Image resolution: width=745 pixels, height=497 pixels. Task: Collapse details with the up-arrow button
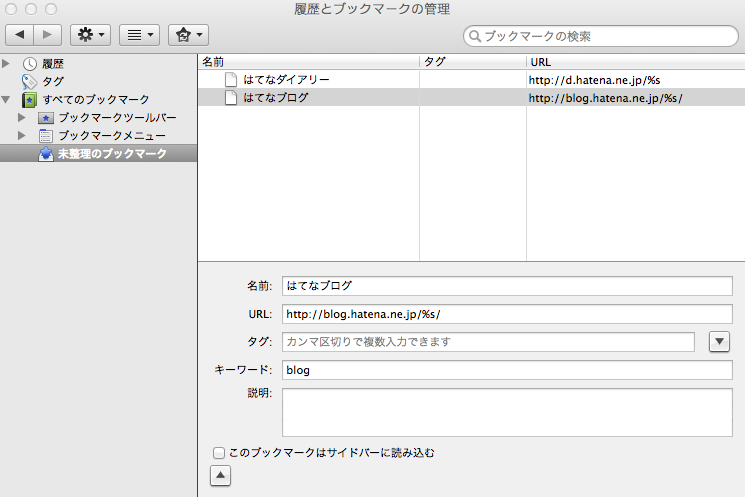coord(220,476)
